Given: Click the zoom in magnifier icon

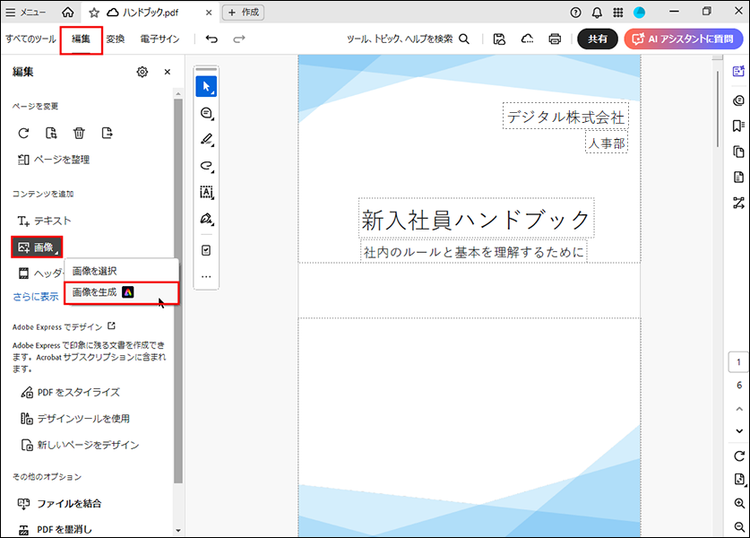Looking at the screenshot, I should pos(739,503).
